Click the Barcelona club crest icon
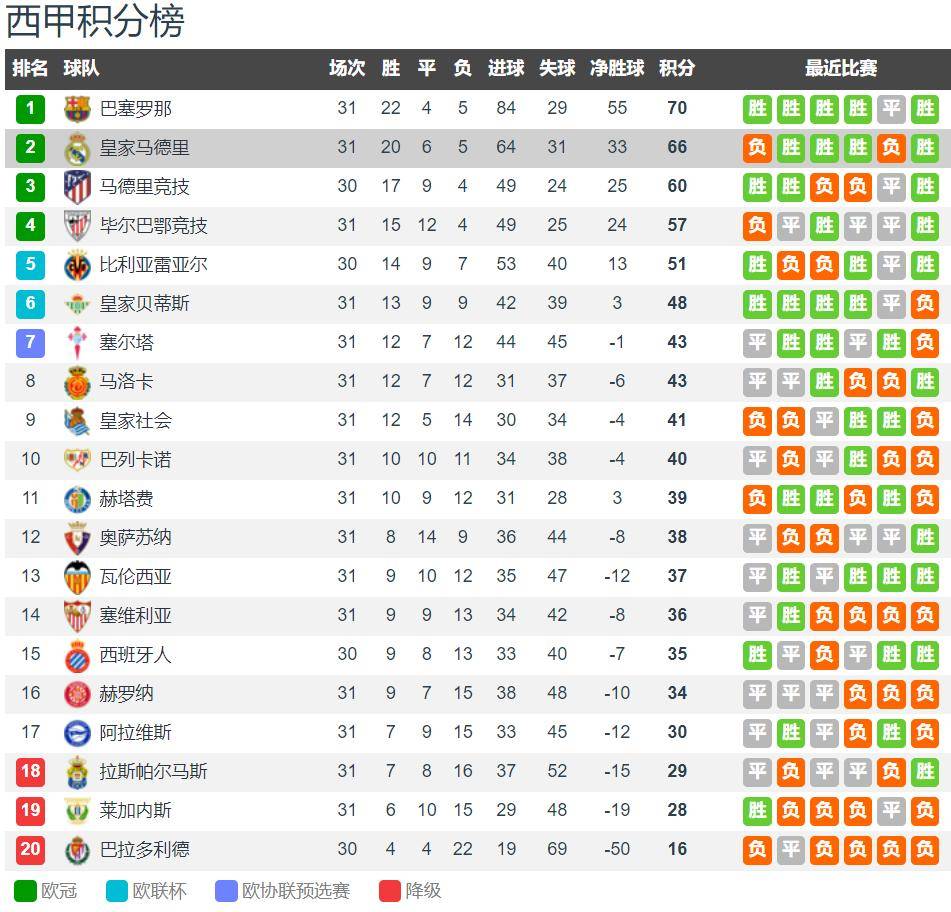Image resolution: width=951 pixels, height=912 pixels. pos(77,109)
